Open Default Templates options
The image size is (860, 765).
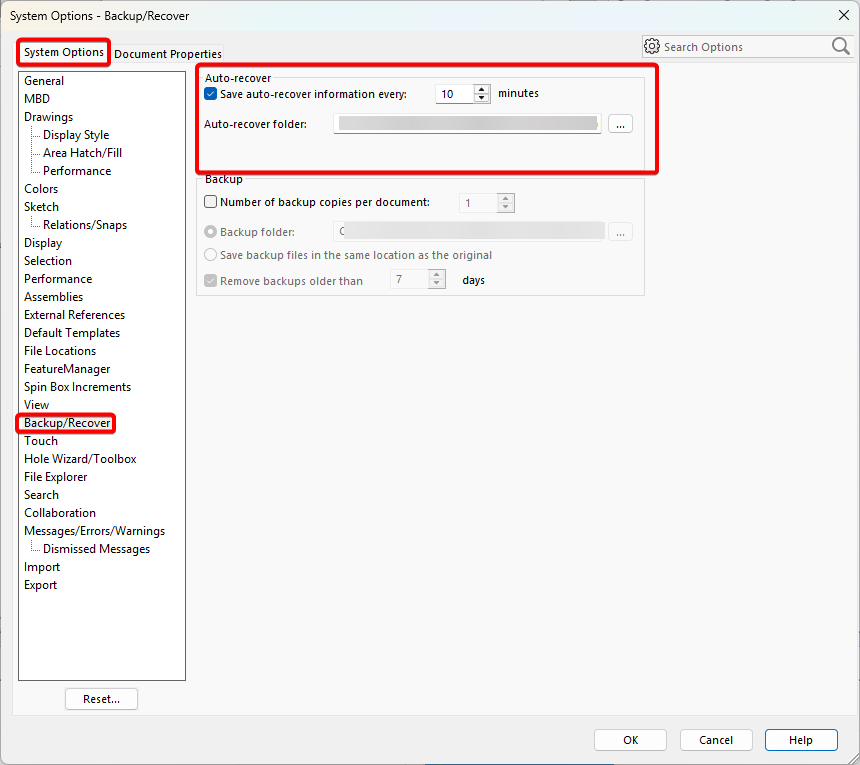tap(72, 333)
